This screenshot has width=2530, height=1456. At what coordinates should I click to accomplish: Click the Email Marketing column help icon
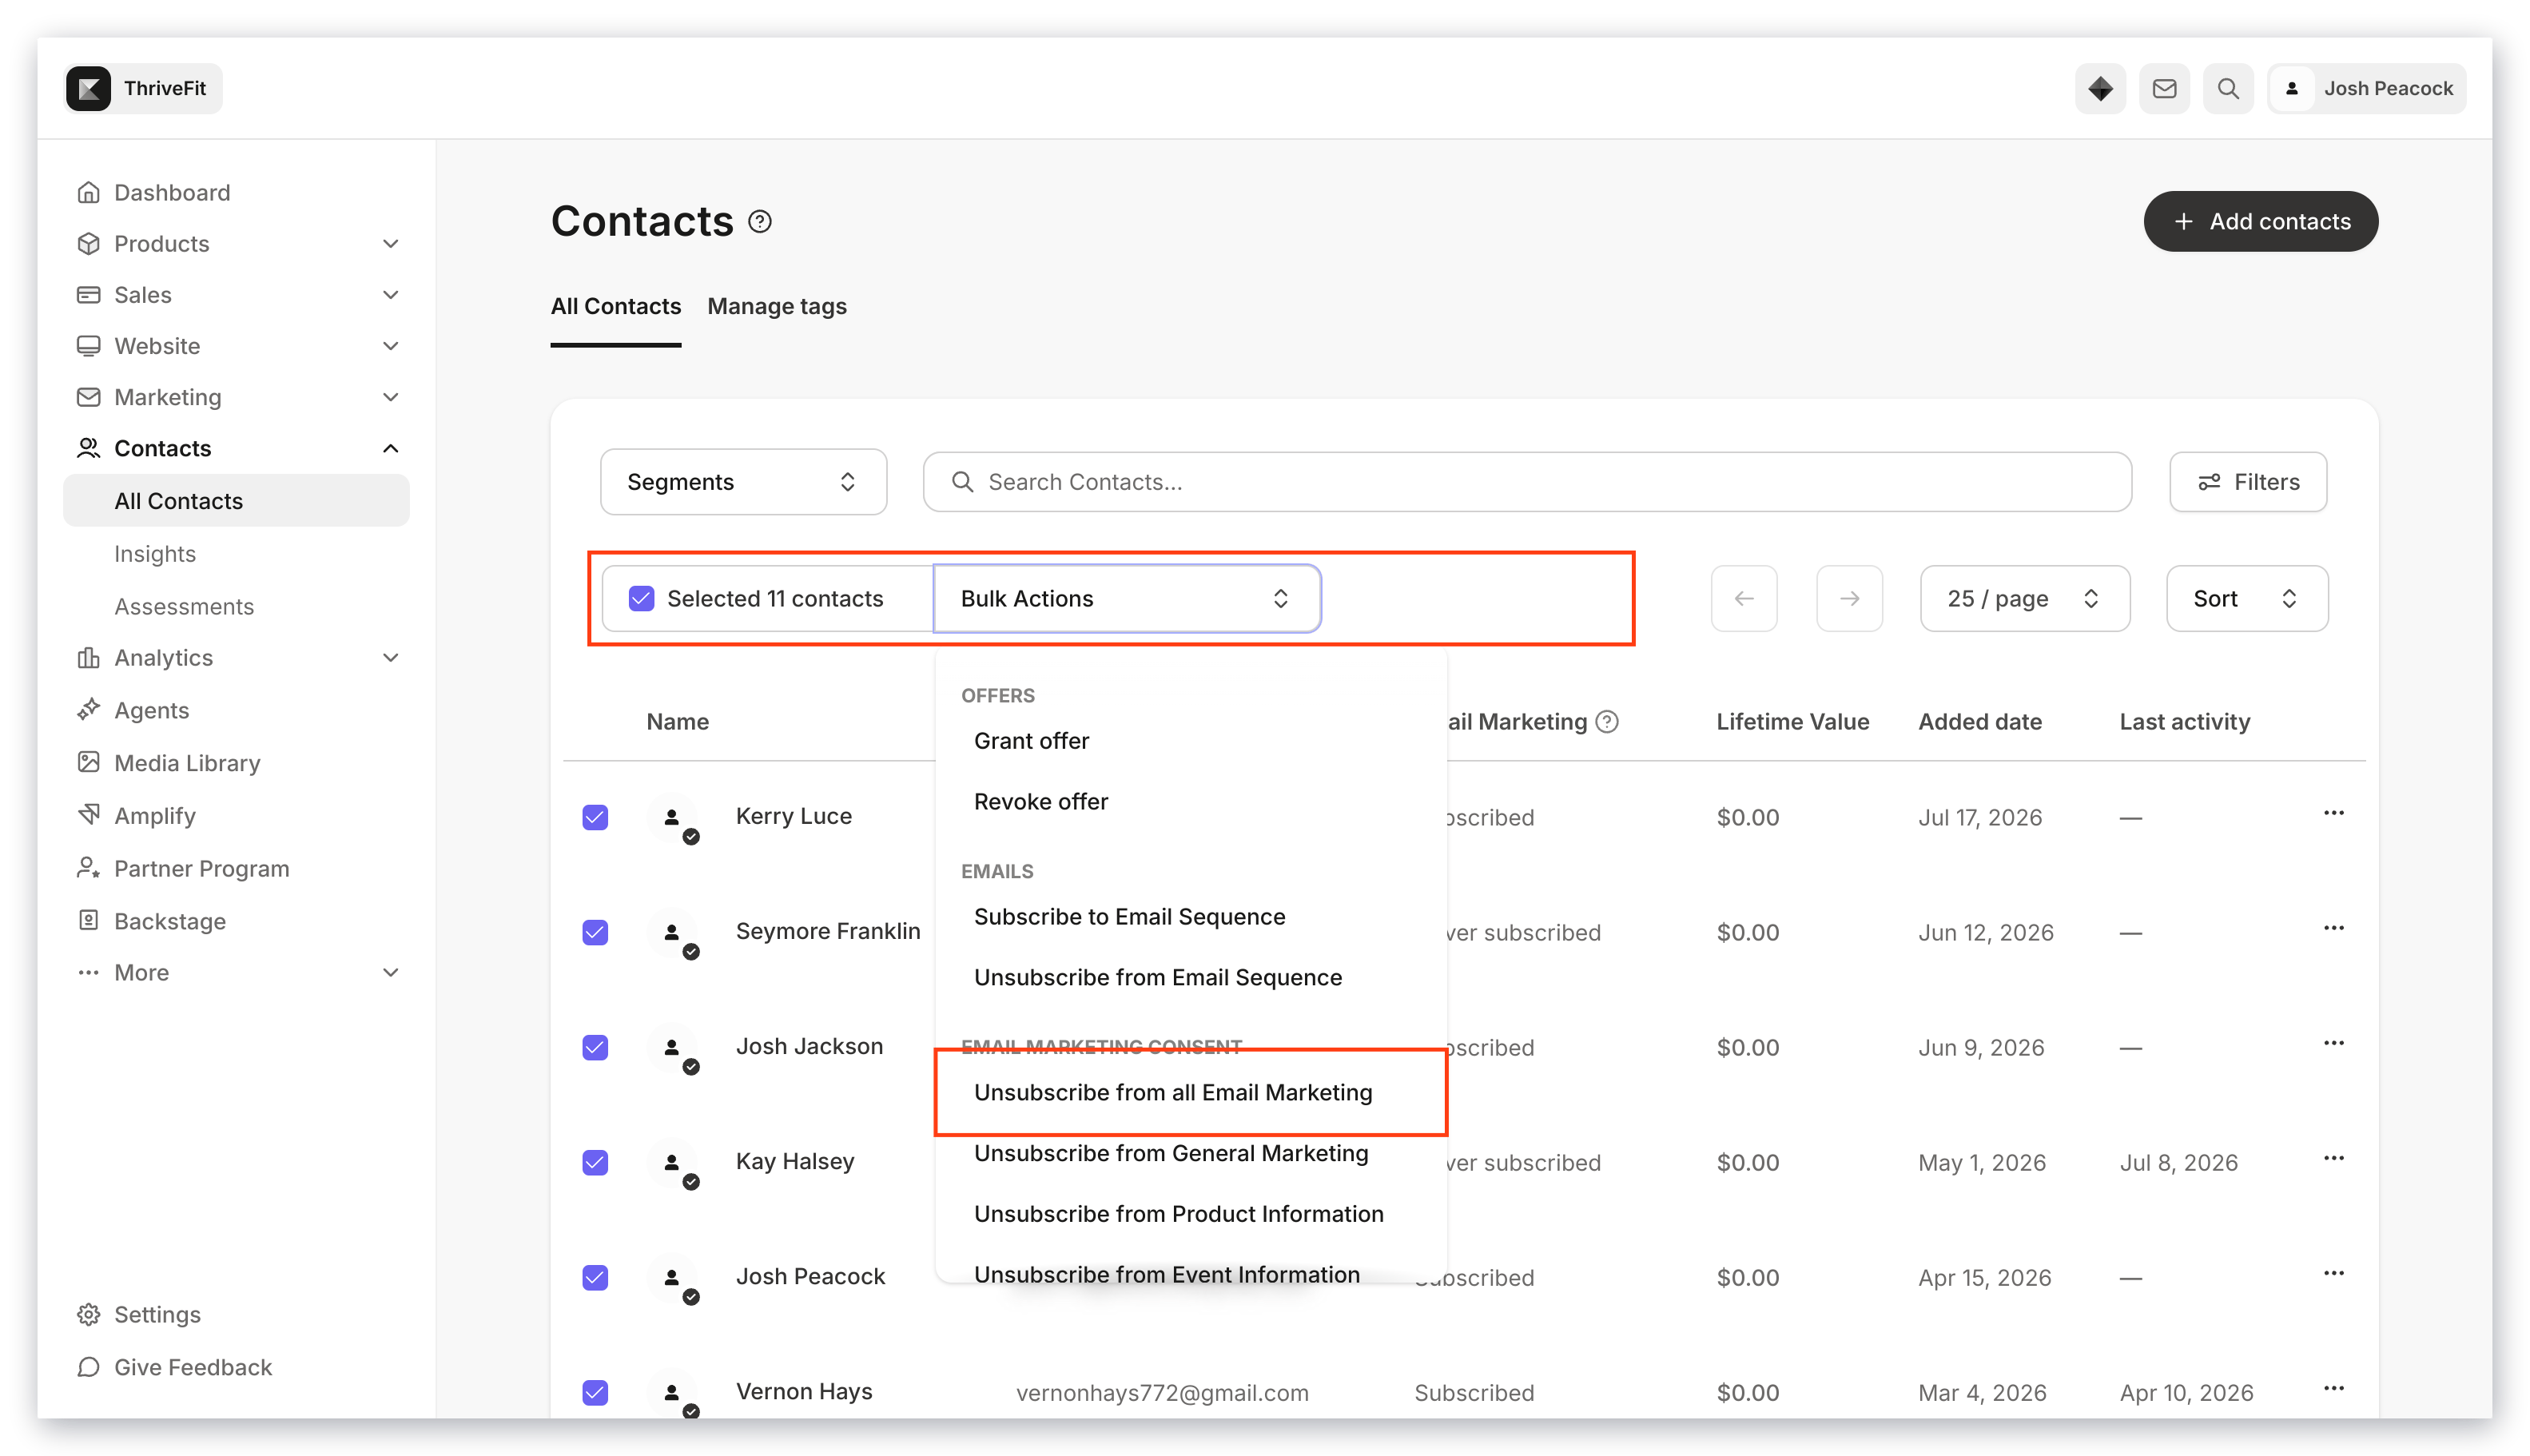pos(1606,721)
